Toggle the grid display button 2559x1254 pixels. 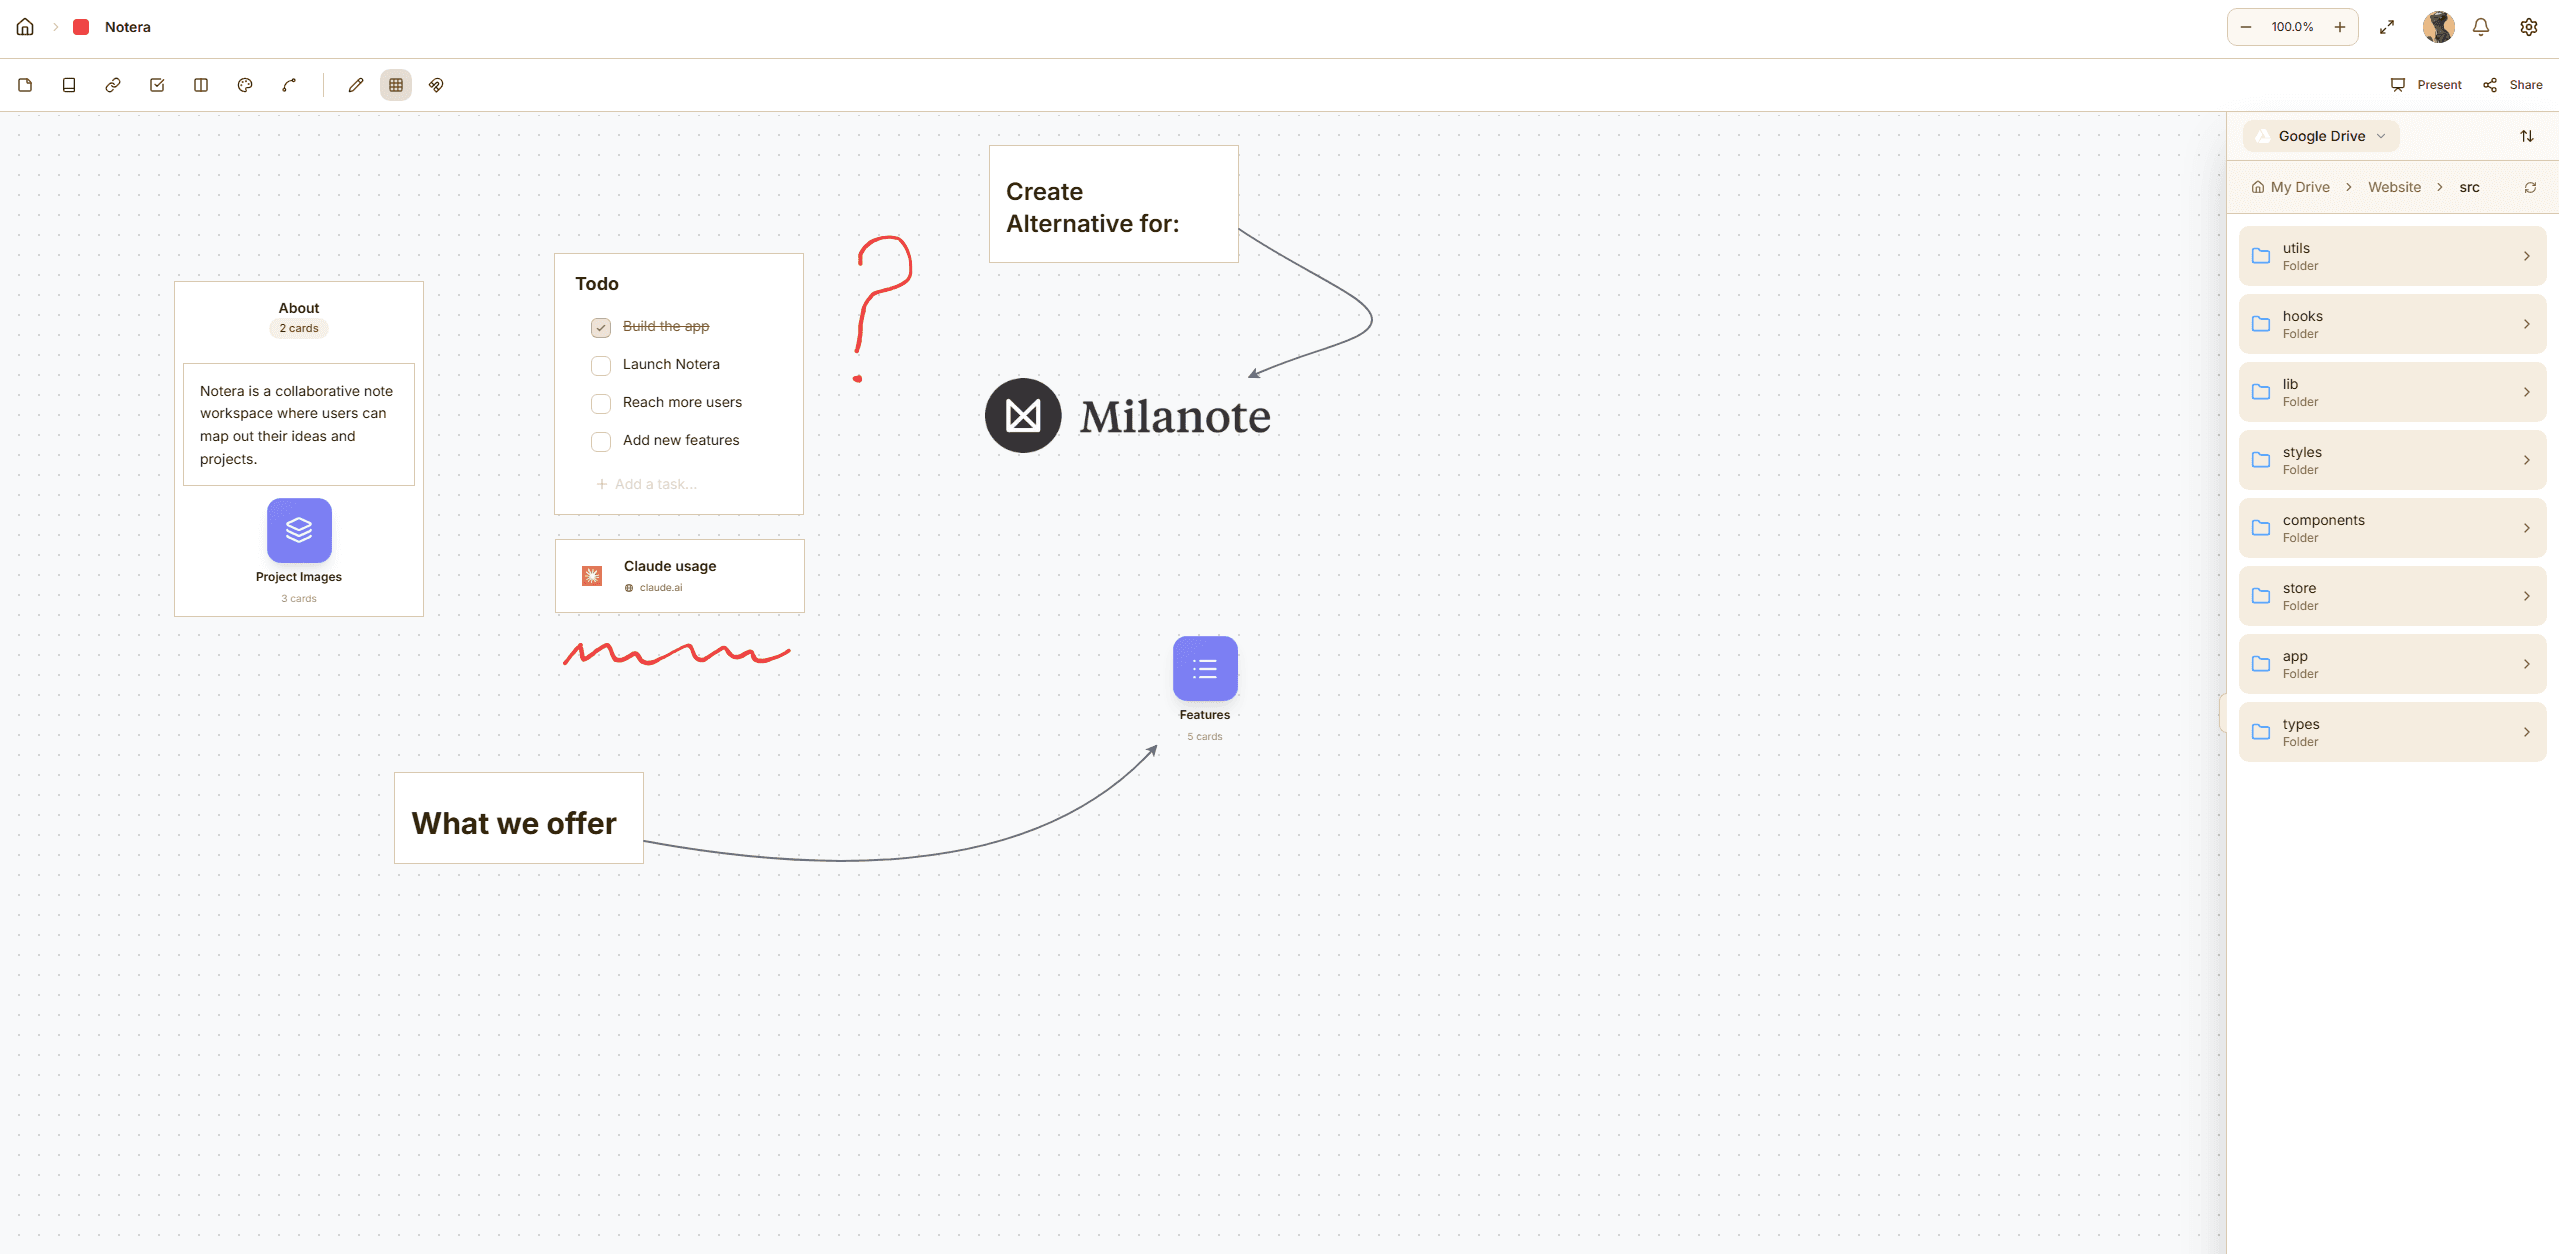click(x=396, y=85)
